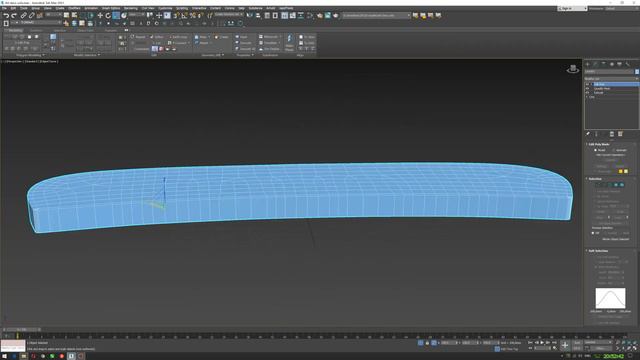Click the object color swatch

pyautogui.click(x=637, y=71)
